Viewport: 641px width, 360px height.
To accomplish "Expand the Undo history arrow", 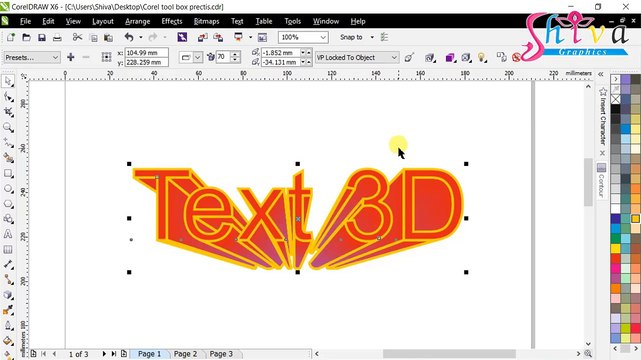I will pos(141,38).
